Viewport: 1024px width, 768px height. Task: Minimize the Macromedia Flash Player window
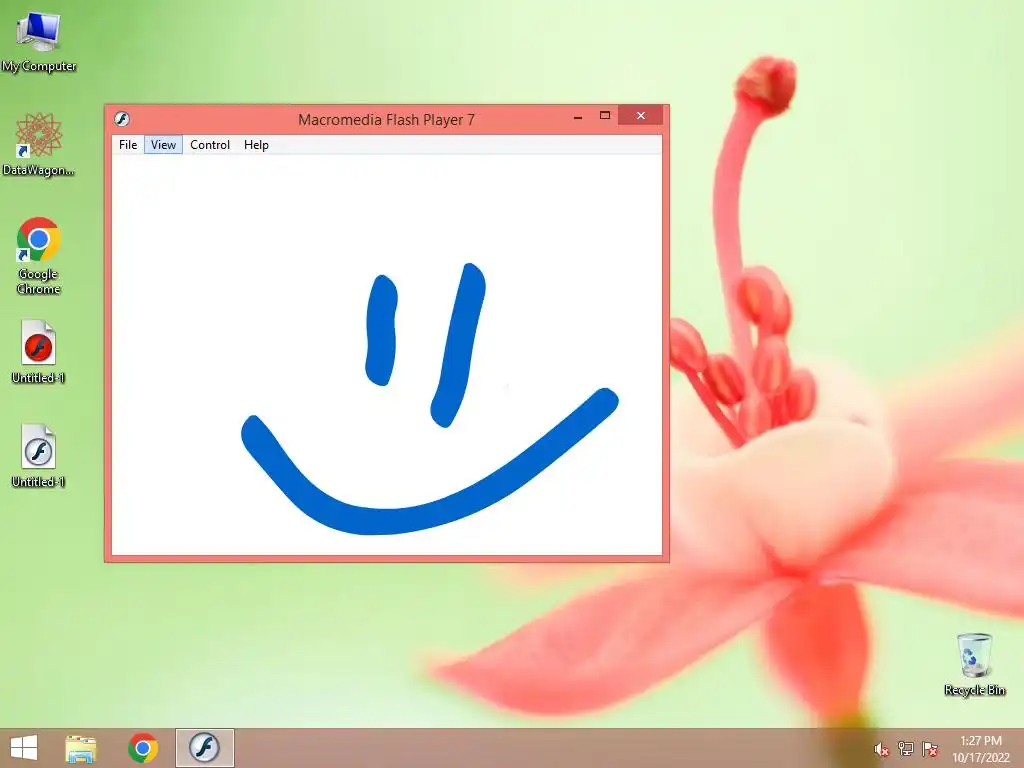coord(577,116)
